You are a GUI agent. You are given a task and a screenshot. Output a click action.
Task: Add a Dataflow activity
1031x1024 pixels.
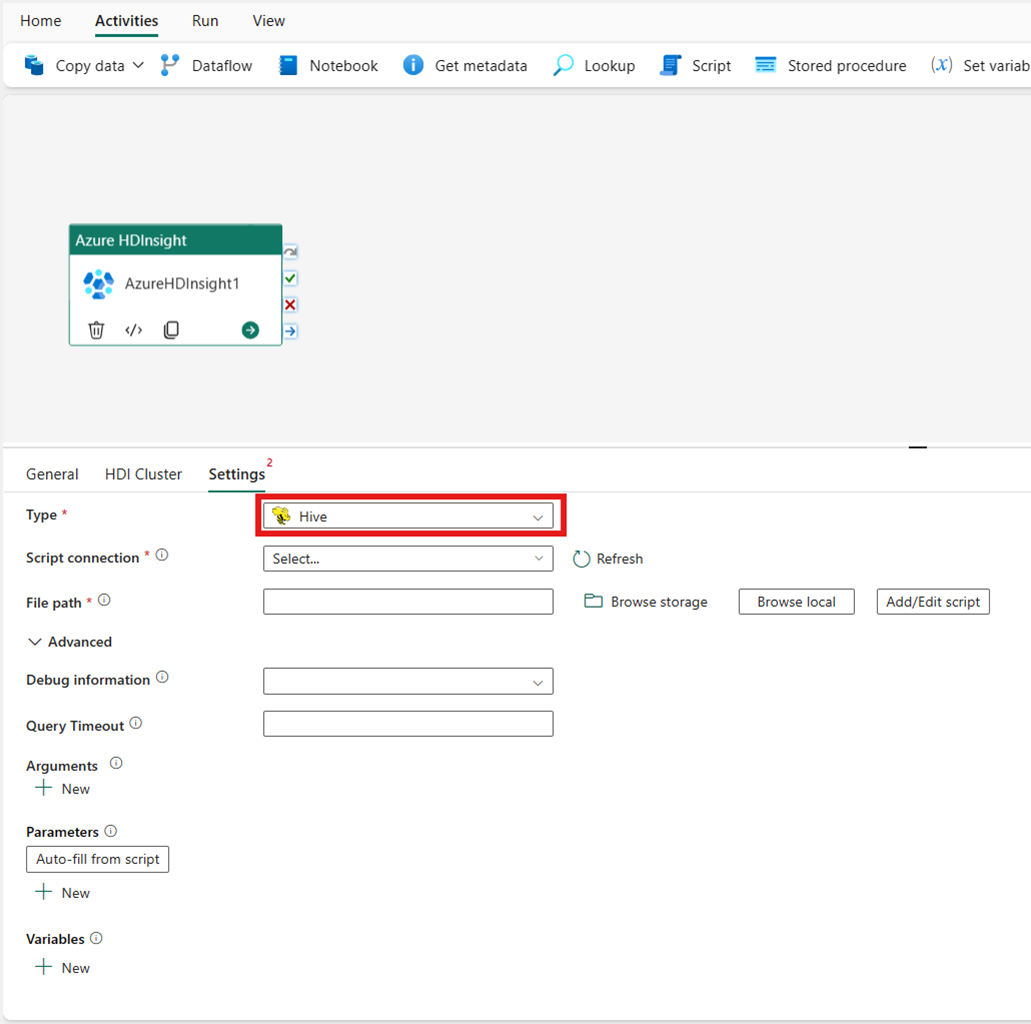(x=206, y=66)
